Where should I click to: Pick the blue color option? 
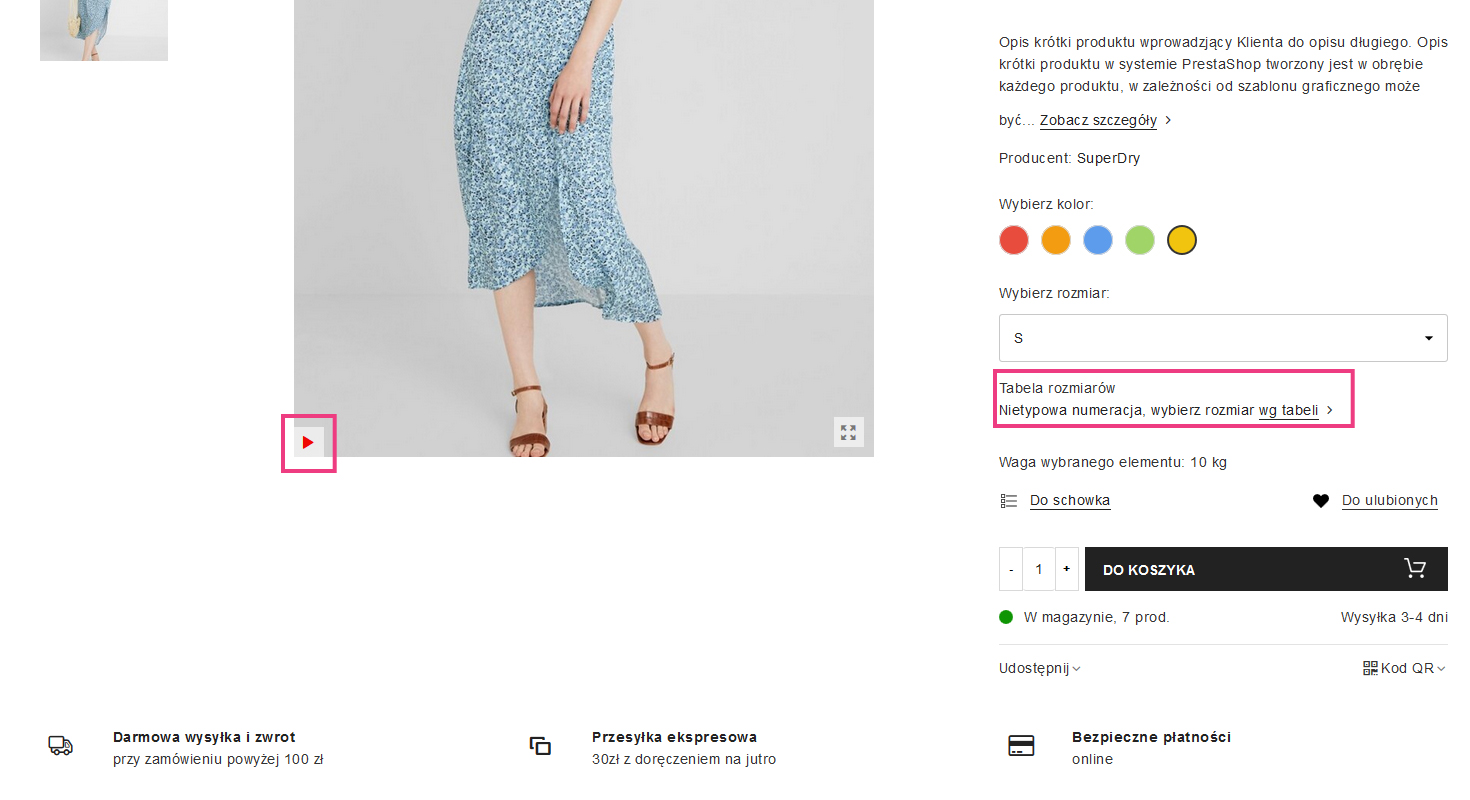pyautogui.click(x=1098, y=240)
